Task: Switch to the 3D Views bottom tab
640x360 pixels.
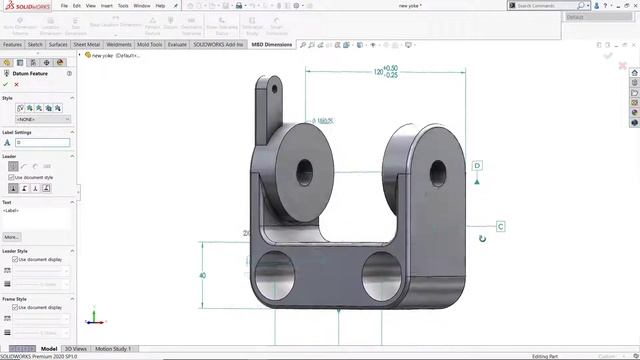Action: pos(76,349)
